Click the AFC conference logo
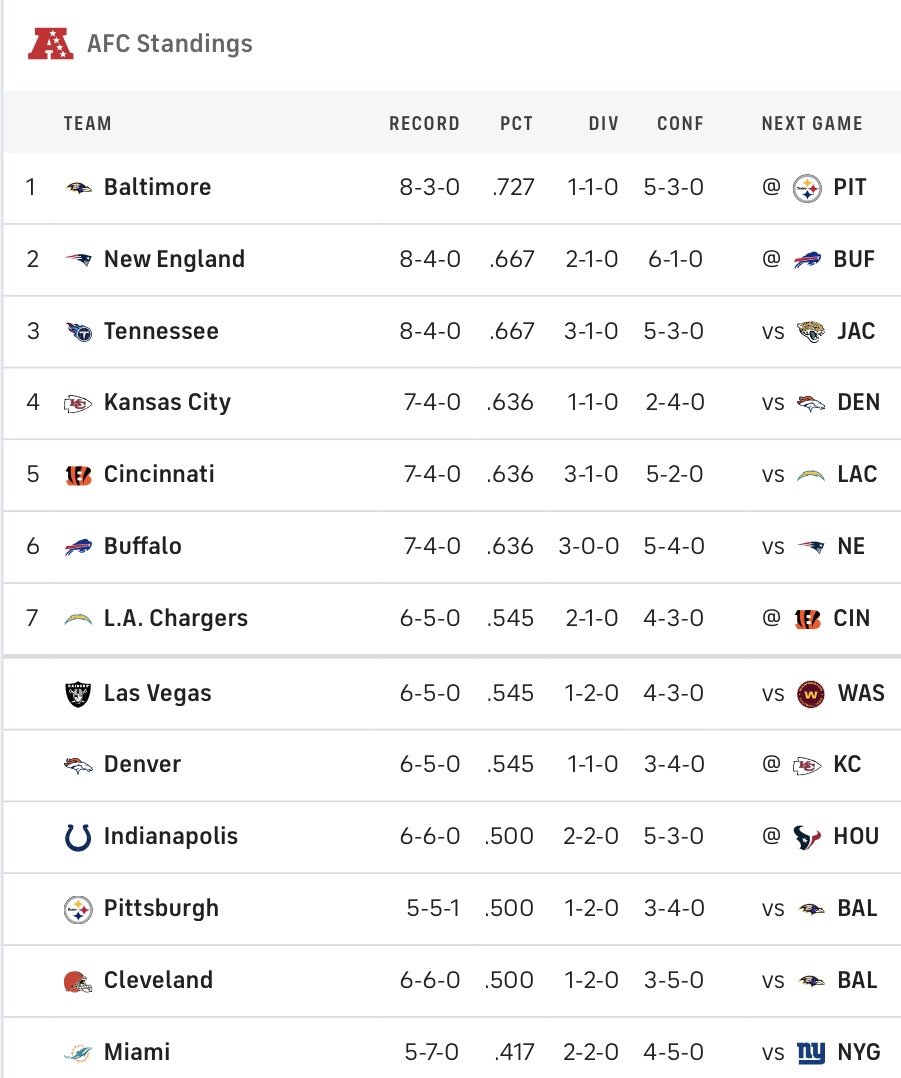The width and height of the screenshot is (901, 1078). pyautogui.click(x=50, y=43)
